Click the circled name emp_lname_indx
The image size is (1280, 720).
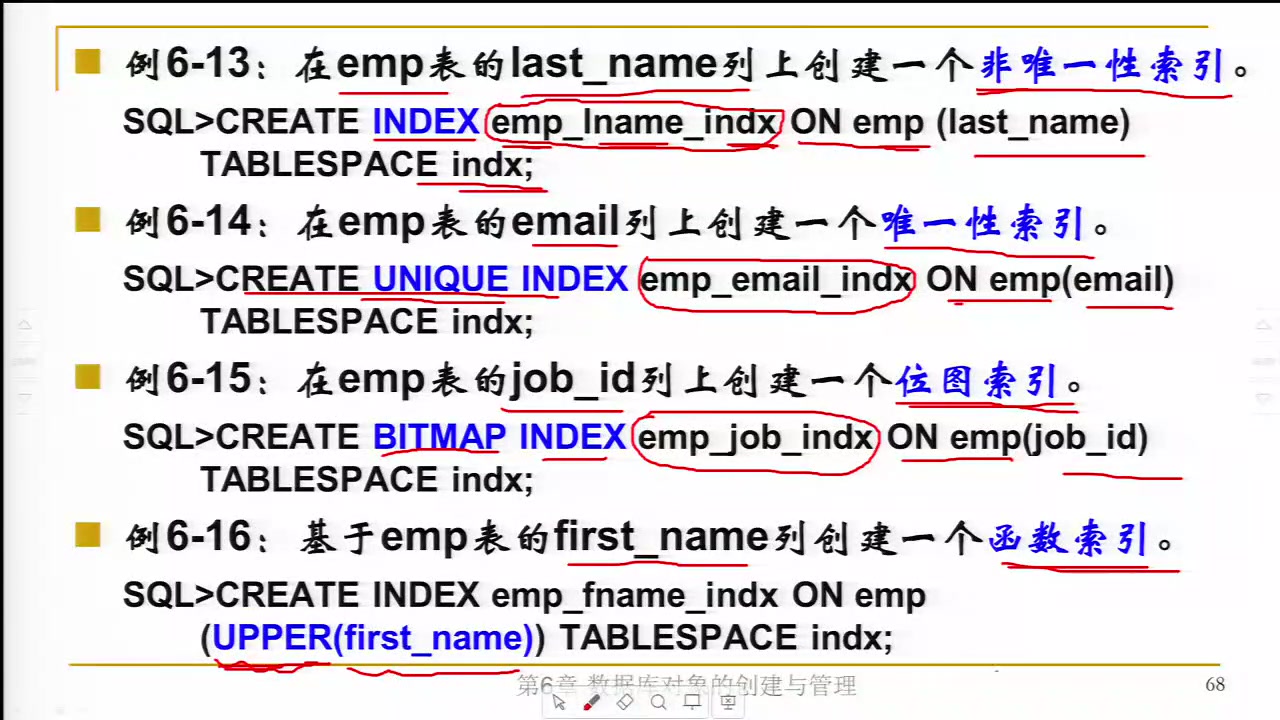[x=634, y=123]
